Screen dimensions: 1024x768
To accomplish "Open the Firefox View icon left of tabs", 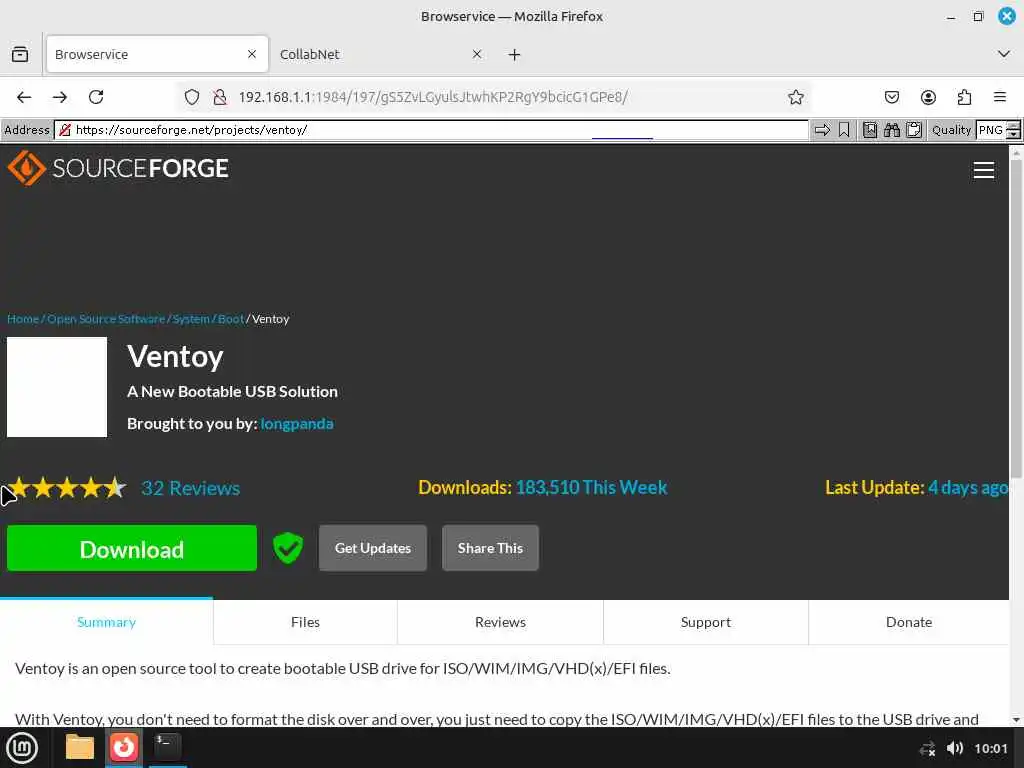I will click(20, 54).
